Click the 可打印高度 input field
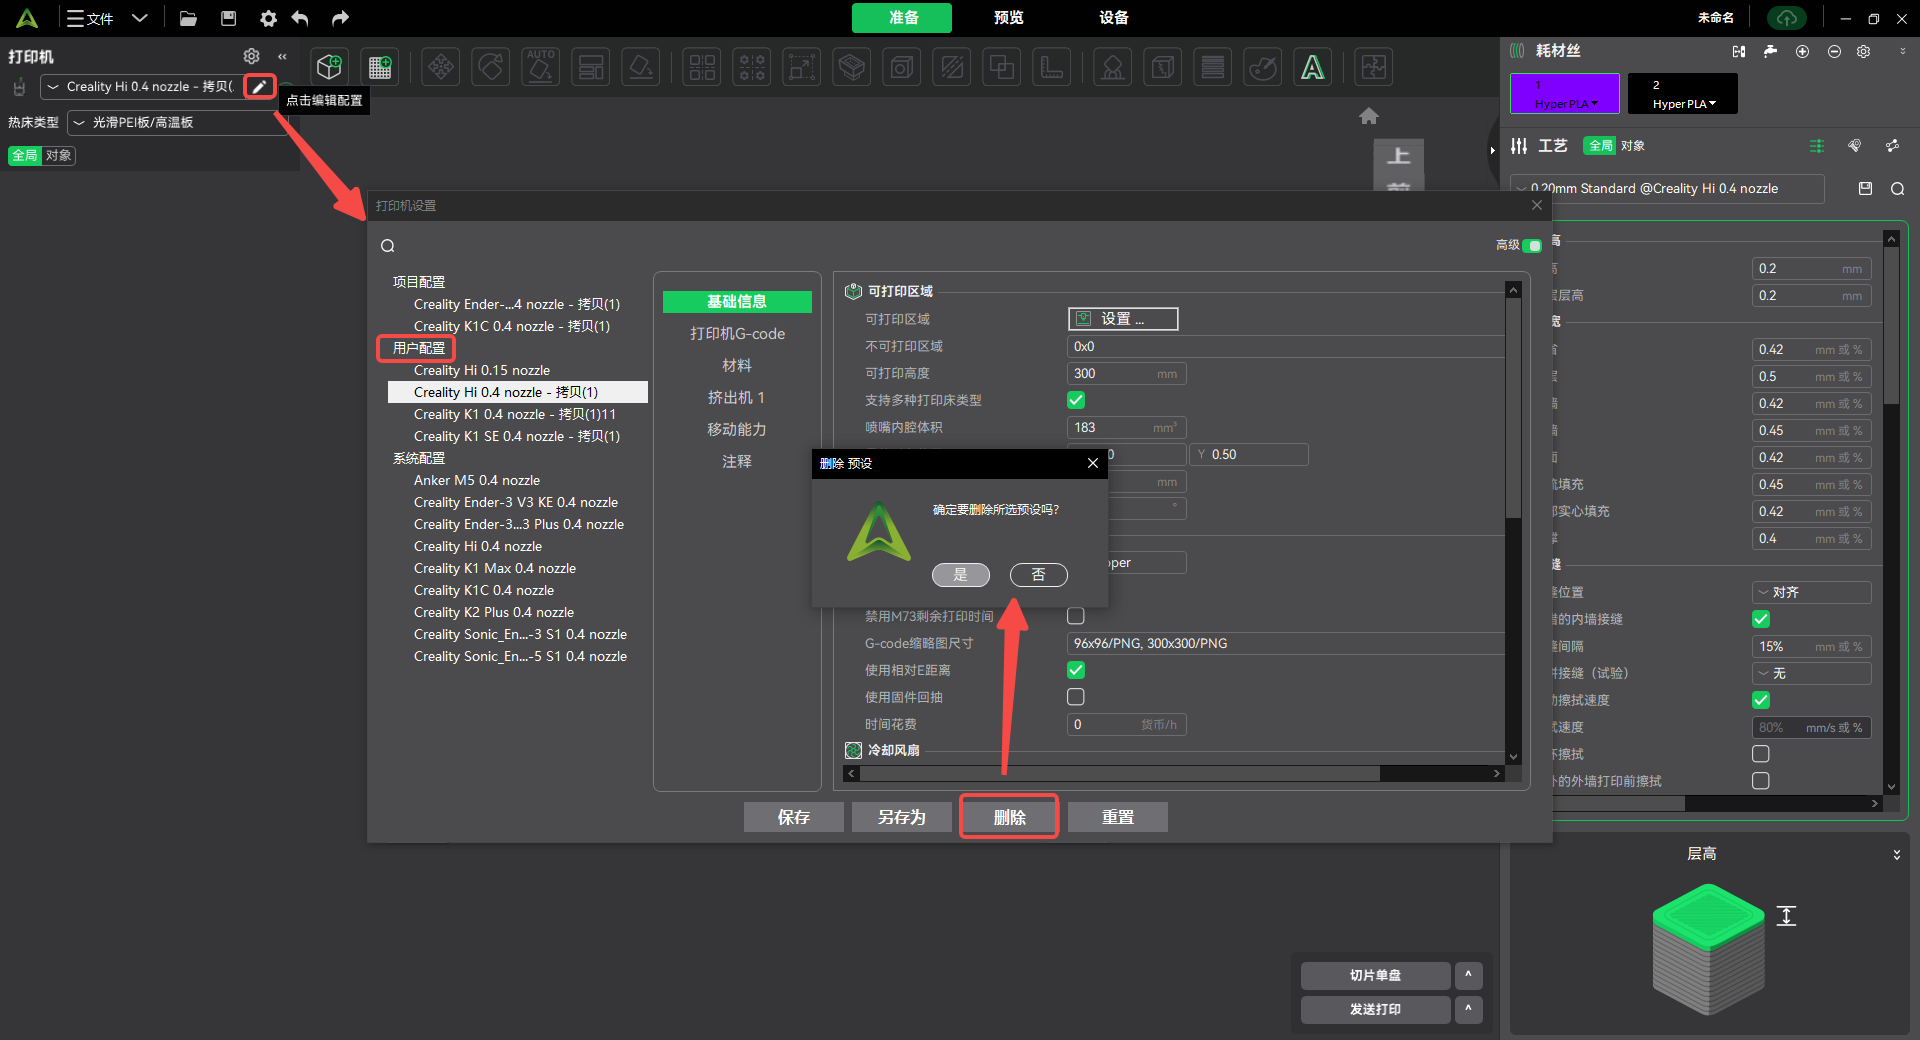1920x1040 pixels. coord(1127,374)
